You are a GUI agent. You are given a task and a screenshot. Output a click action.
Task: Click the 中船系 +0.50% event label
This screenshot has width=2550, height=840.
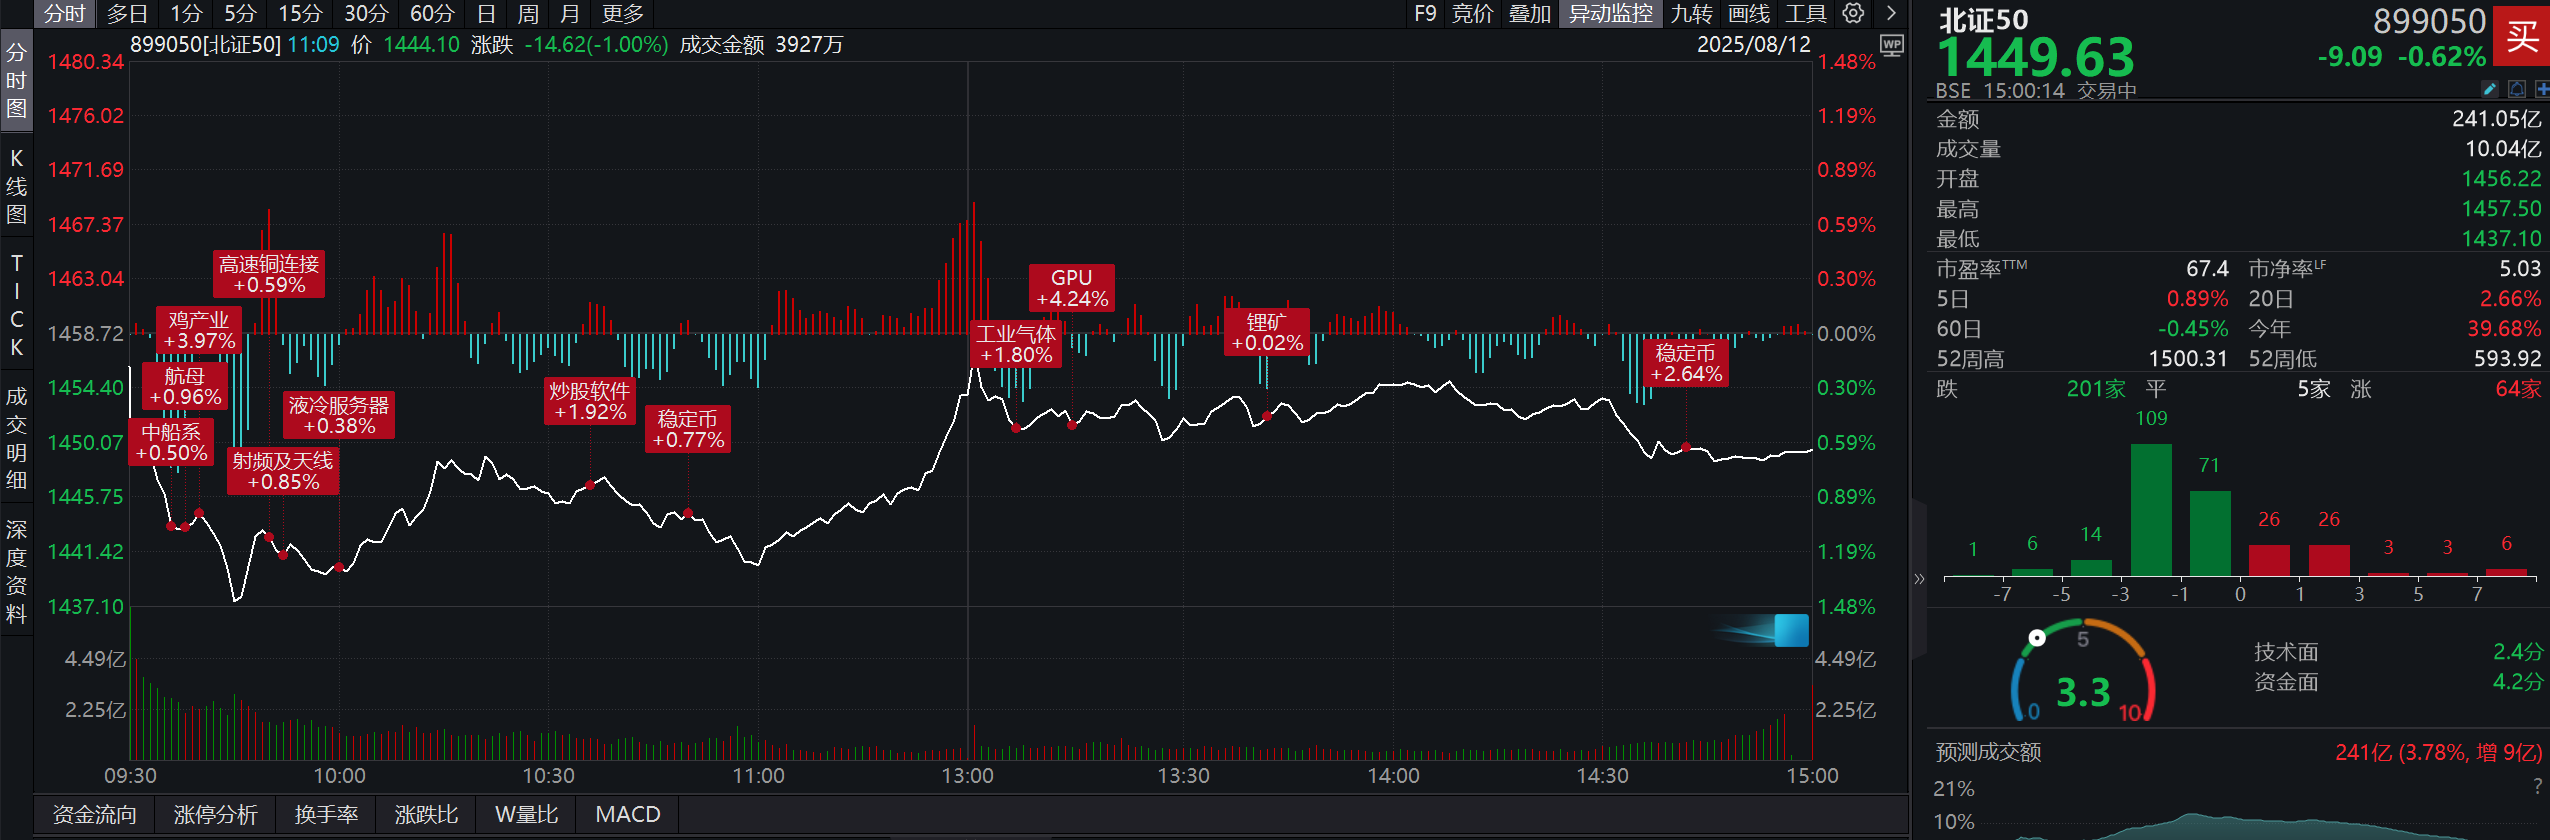[171, 442]
